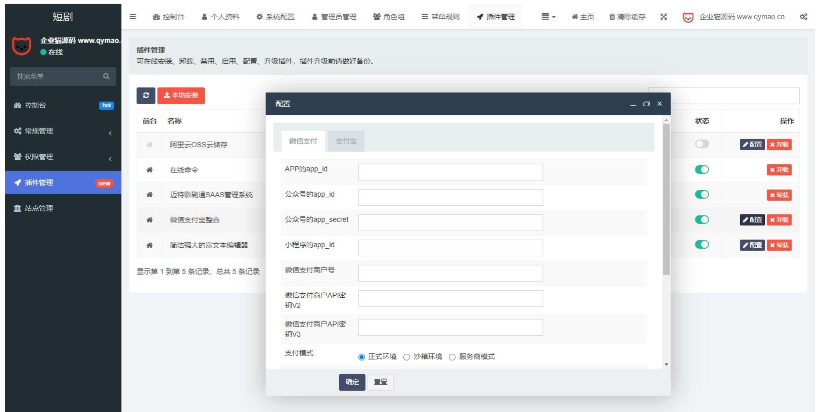The image size is (821, 412).
Task: Click the dialog's vertical scrollbar
Action: pyautogui.click(x=666, y=200)
